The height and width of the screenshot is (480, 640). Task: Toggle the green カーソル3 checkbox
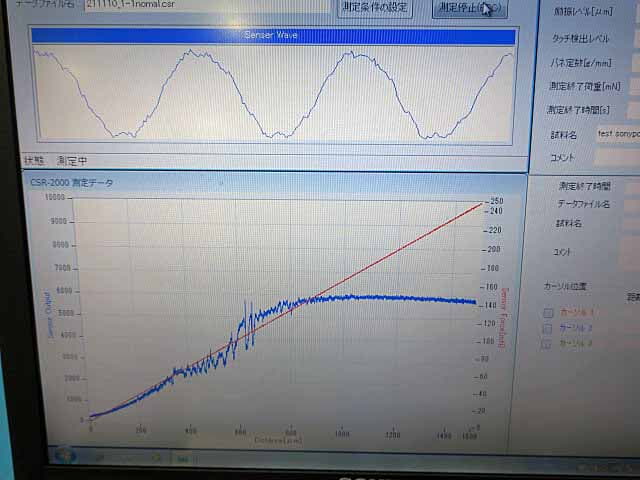coord(547,344)
